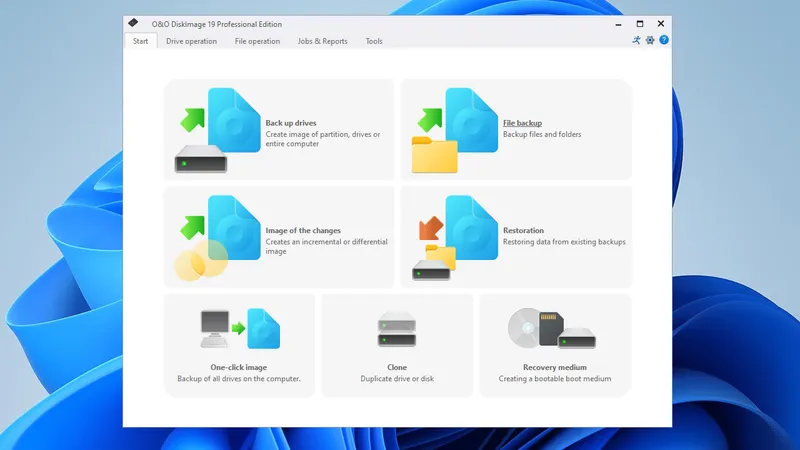
Task: Click the Restoration title text
Action: (523, 231)
